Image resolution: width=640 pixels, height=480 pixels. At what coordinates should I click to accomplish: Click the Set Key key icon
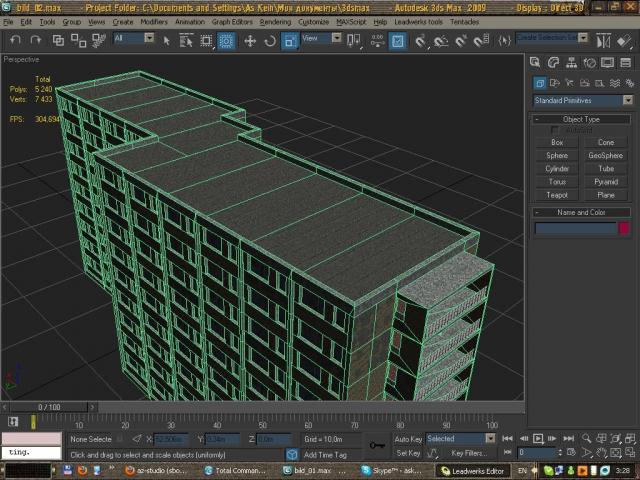click(x=377, y=445)
